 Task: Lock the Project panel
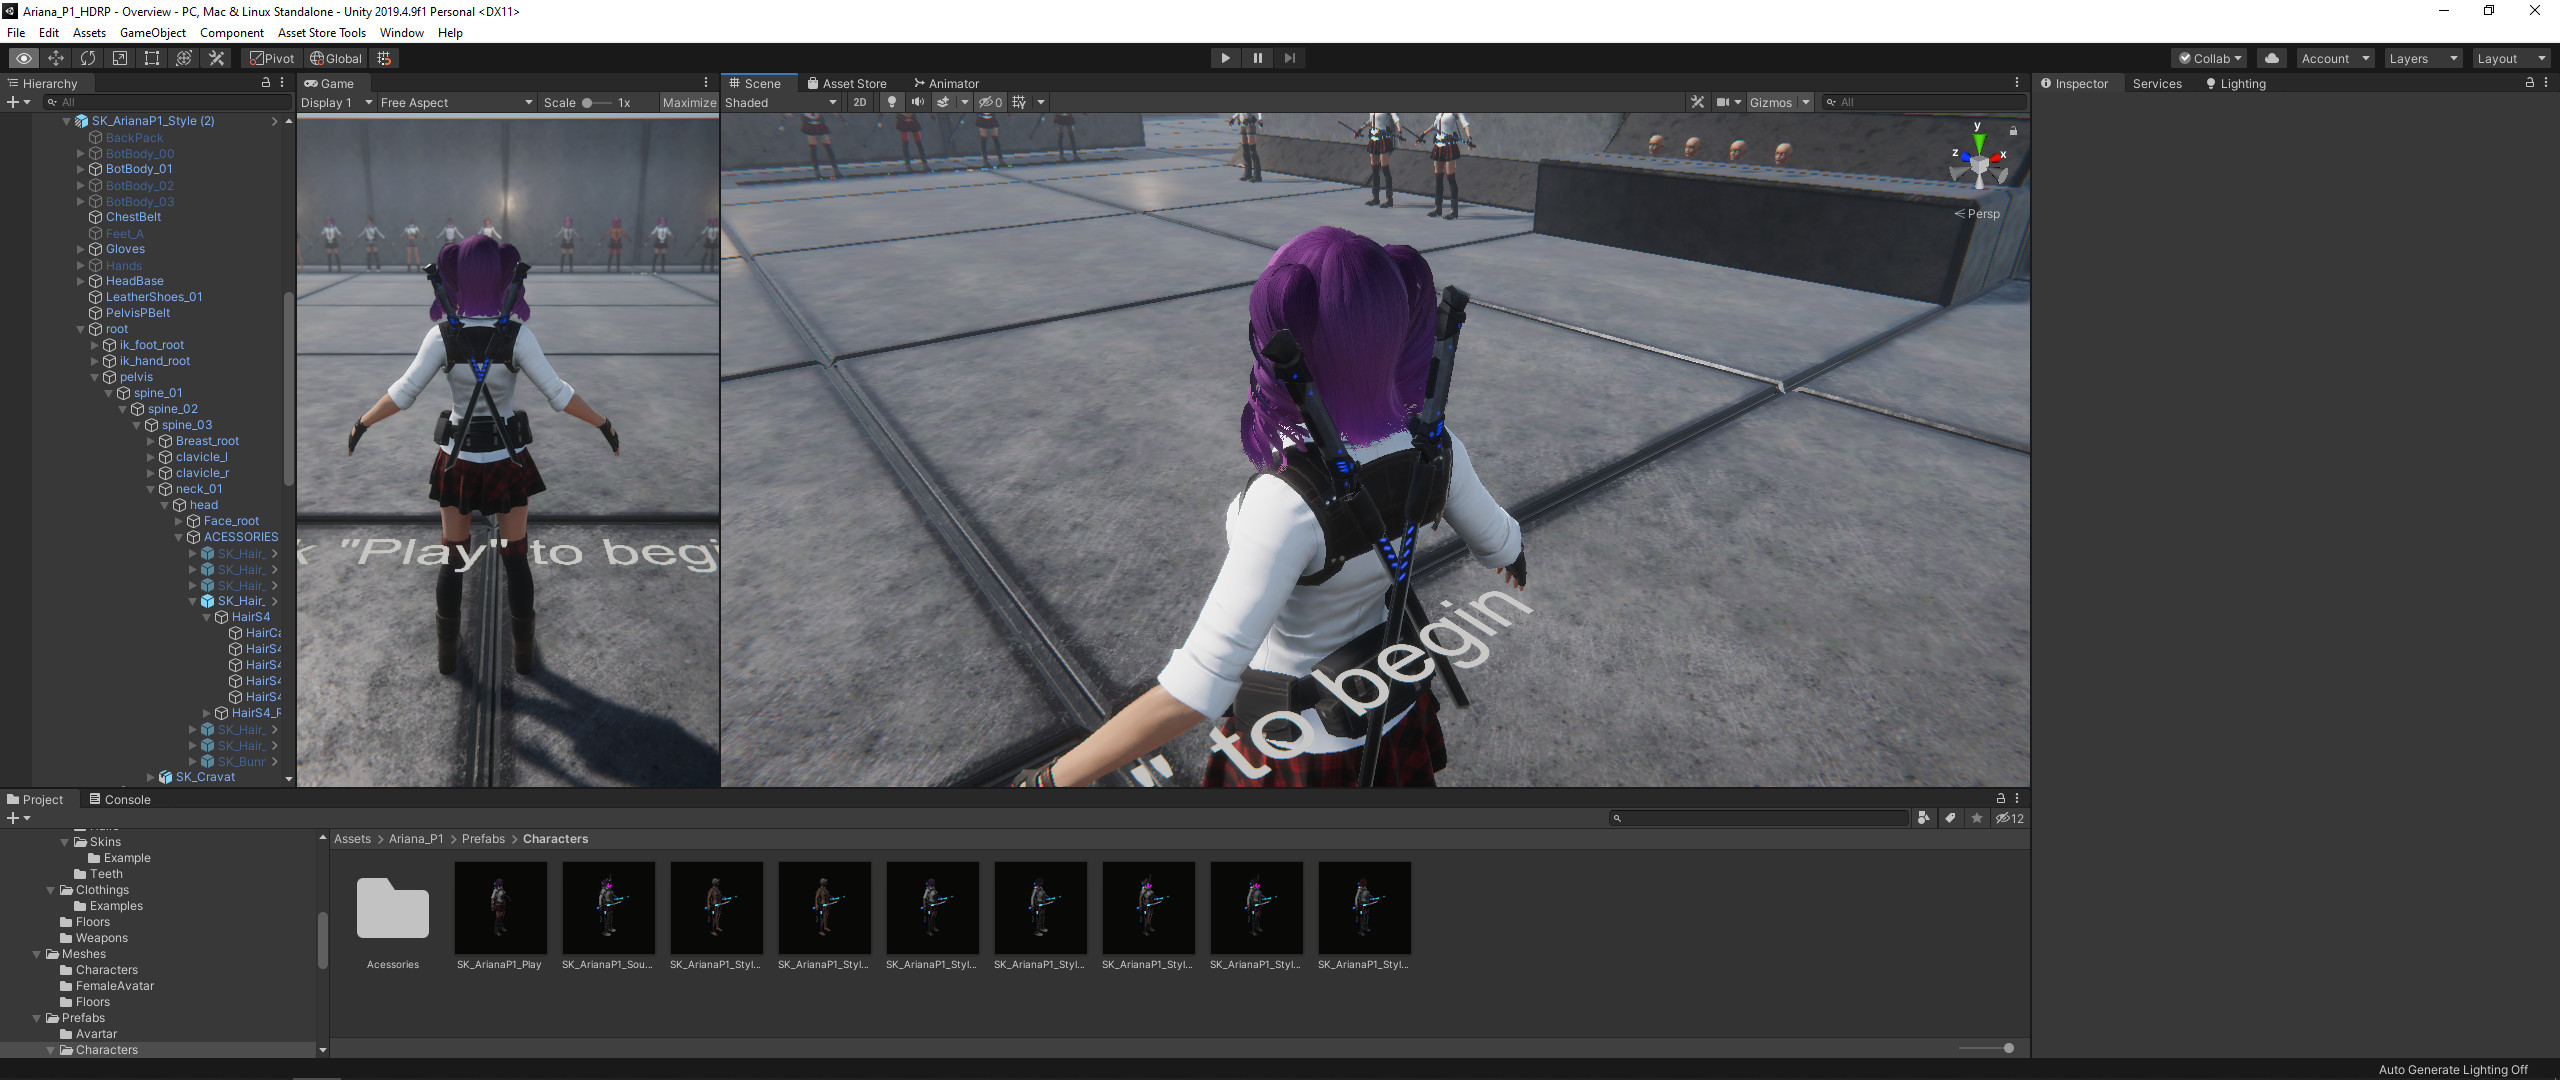[x=2001, y=798]
